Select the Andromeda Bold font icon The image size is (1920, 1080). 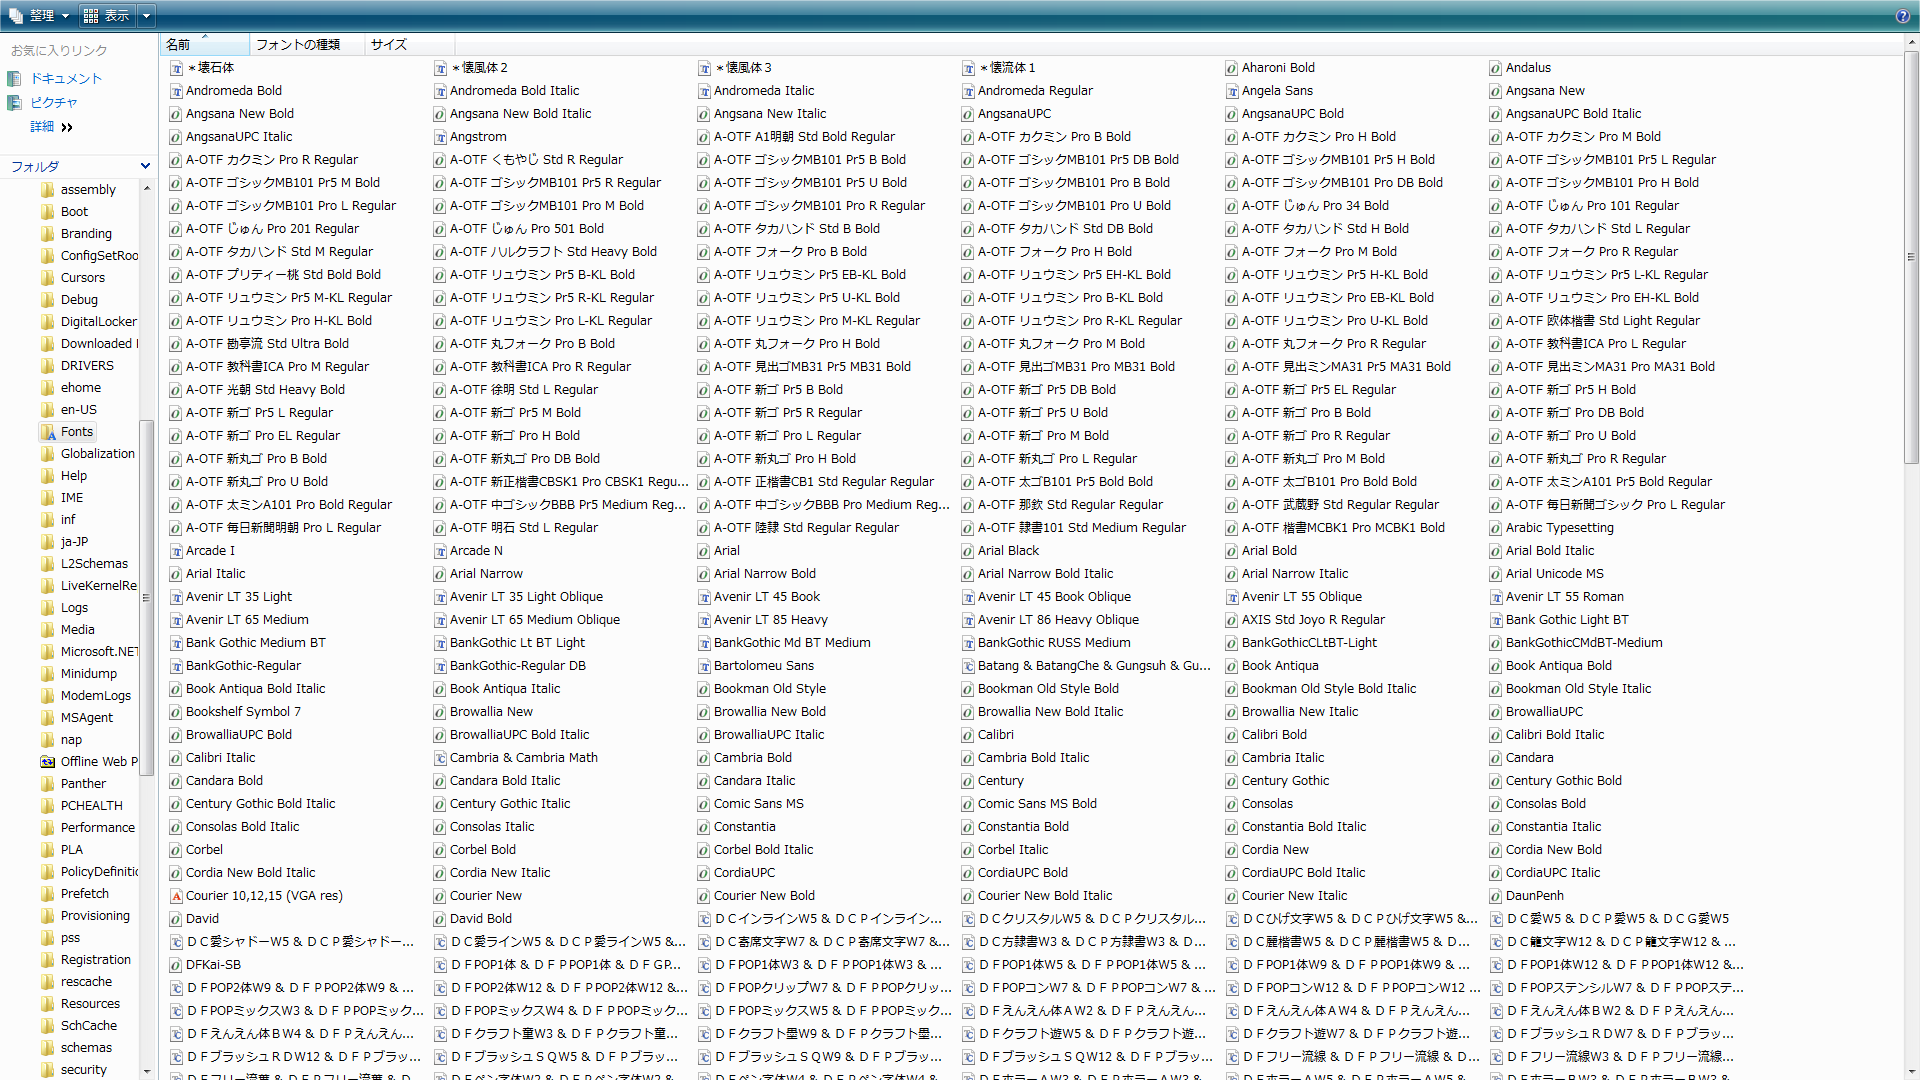(176, 91)
